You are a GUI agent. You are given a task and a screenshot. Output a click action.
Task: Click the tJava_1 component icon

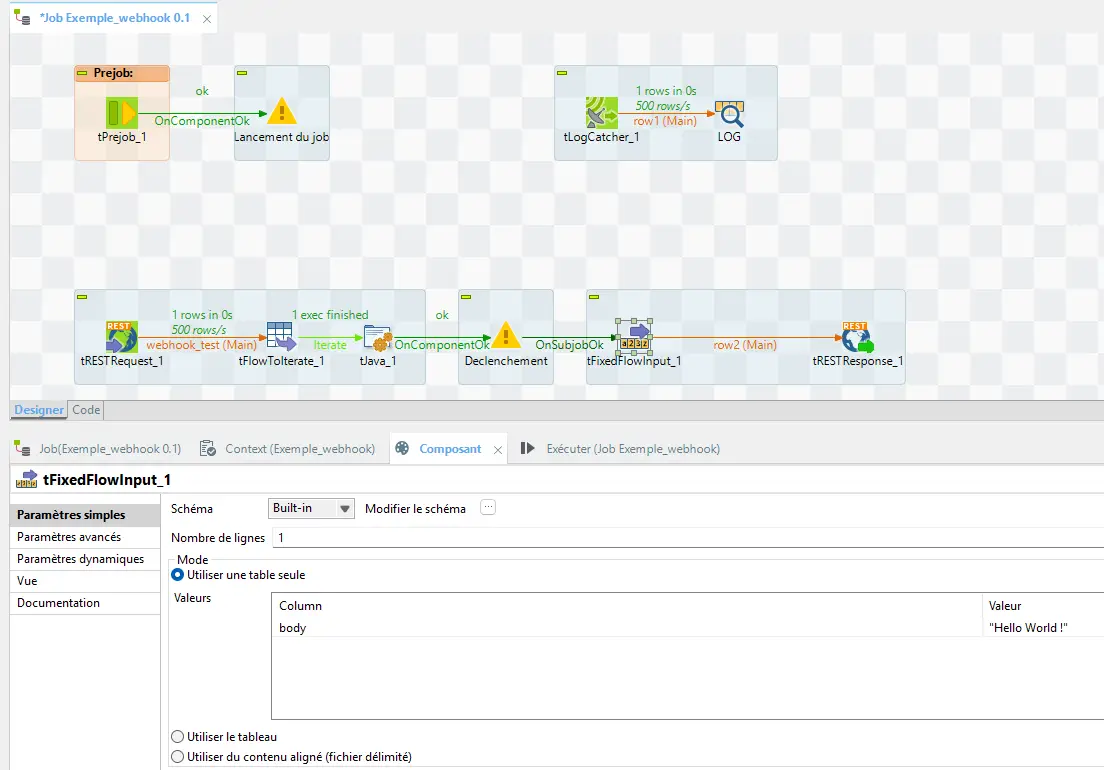(x=377, y=337)
